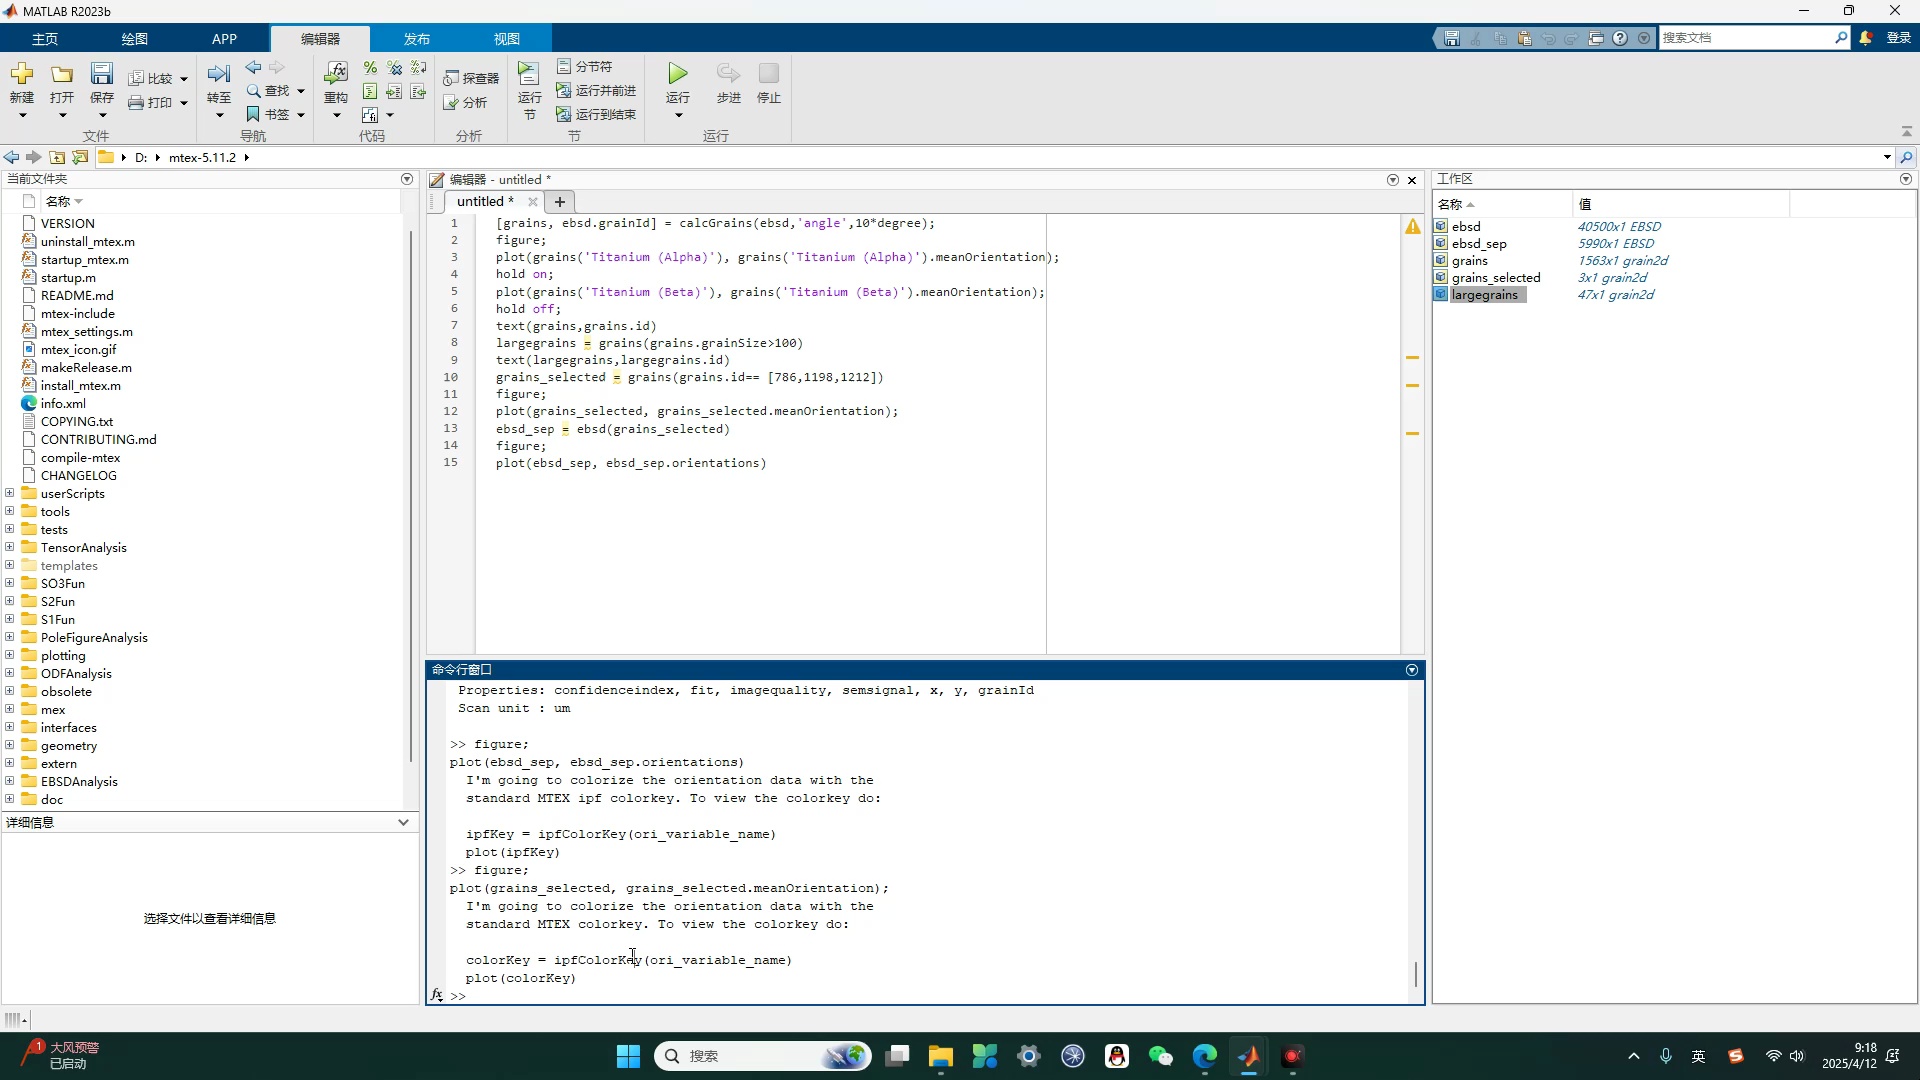Close the untitled editor tab
1920x1080 pixels.
click(x=533, y=202)
